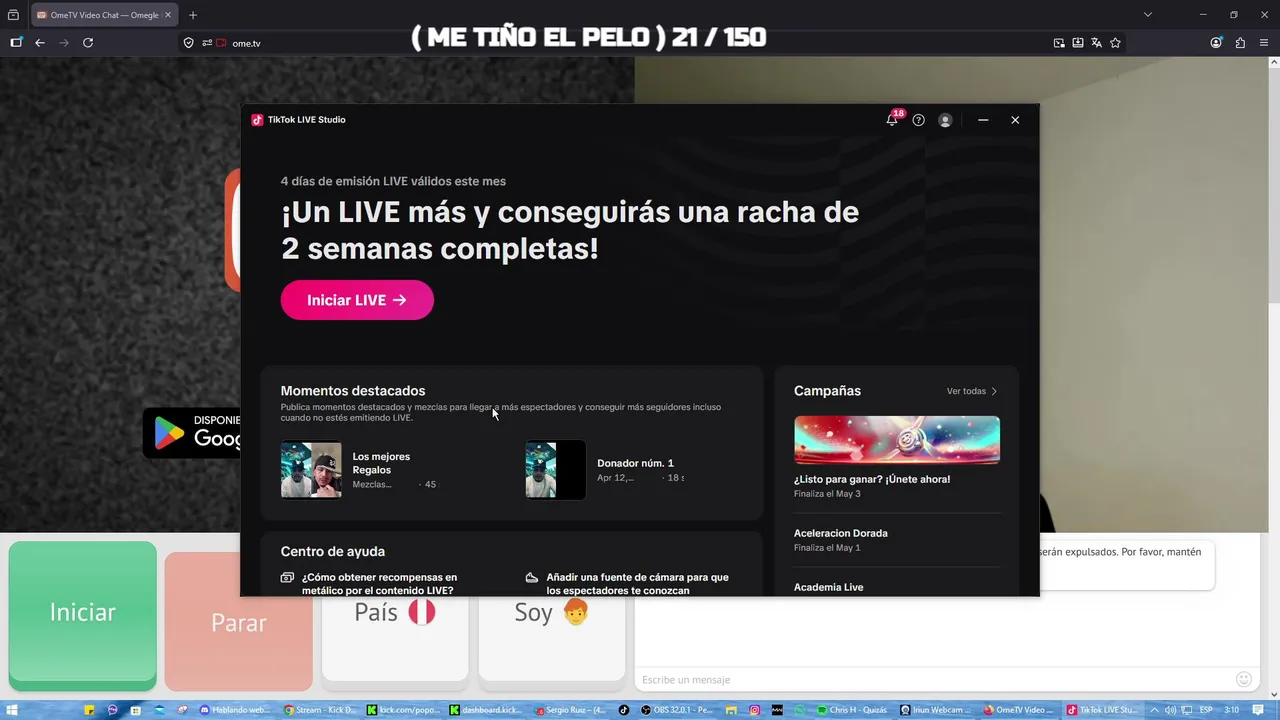Screen dimensions: 1280x720
Task: Open help article about recompensas en metálico
Action: pos(379,584)
